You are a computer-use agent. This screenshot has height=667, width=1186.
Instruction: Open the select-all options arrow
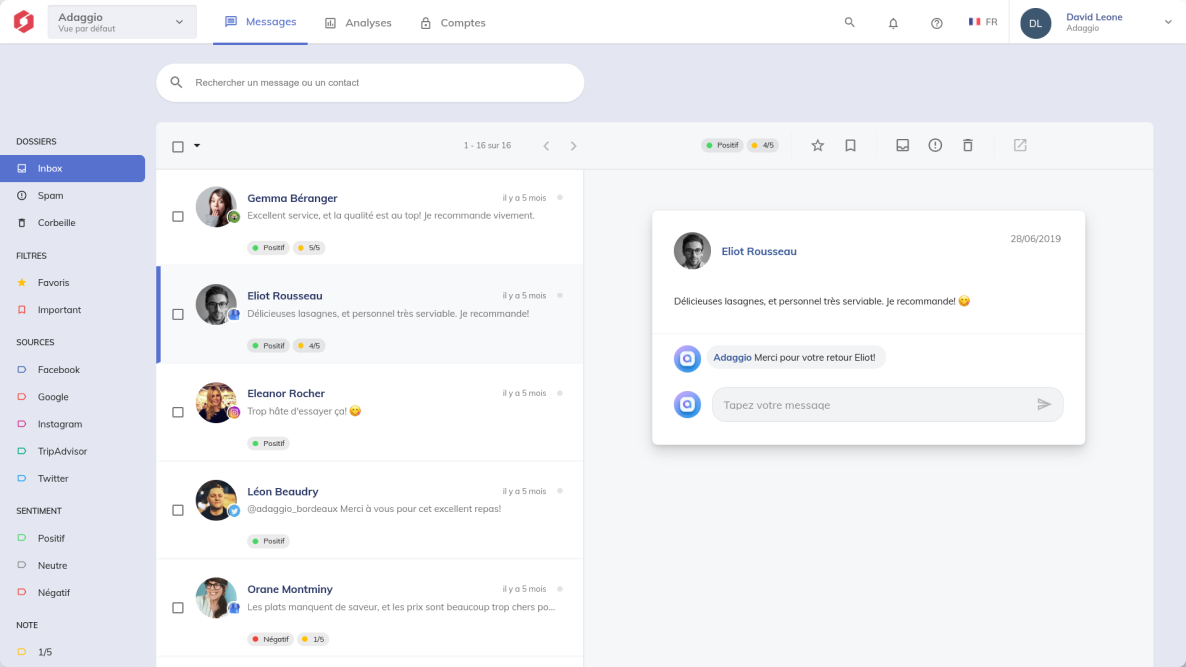(x=197, y=145)
